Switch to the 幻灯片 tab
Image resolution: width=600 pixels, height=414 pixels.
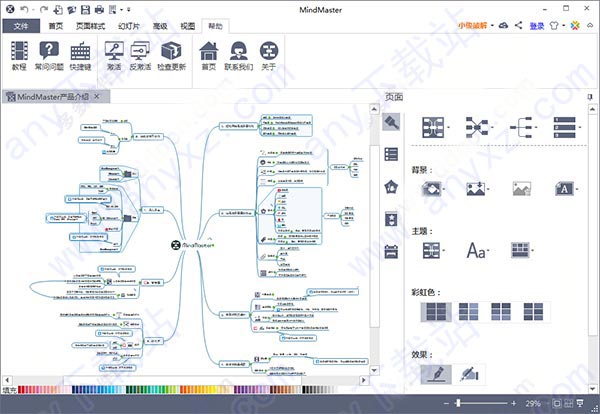[129, 26]
